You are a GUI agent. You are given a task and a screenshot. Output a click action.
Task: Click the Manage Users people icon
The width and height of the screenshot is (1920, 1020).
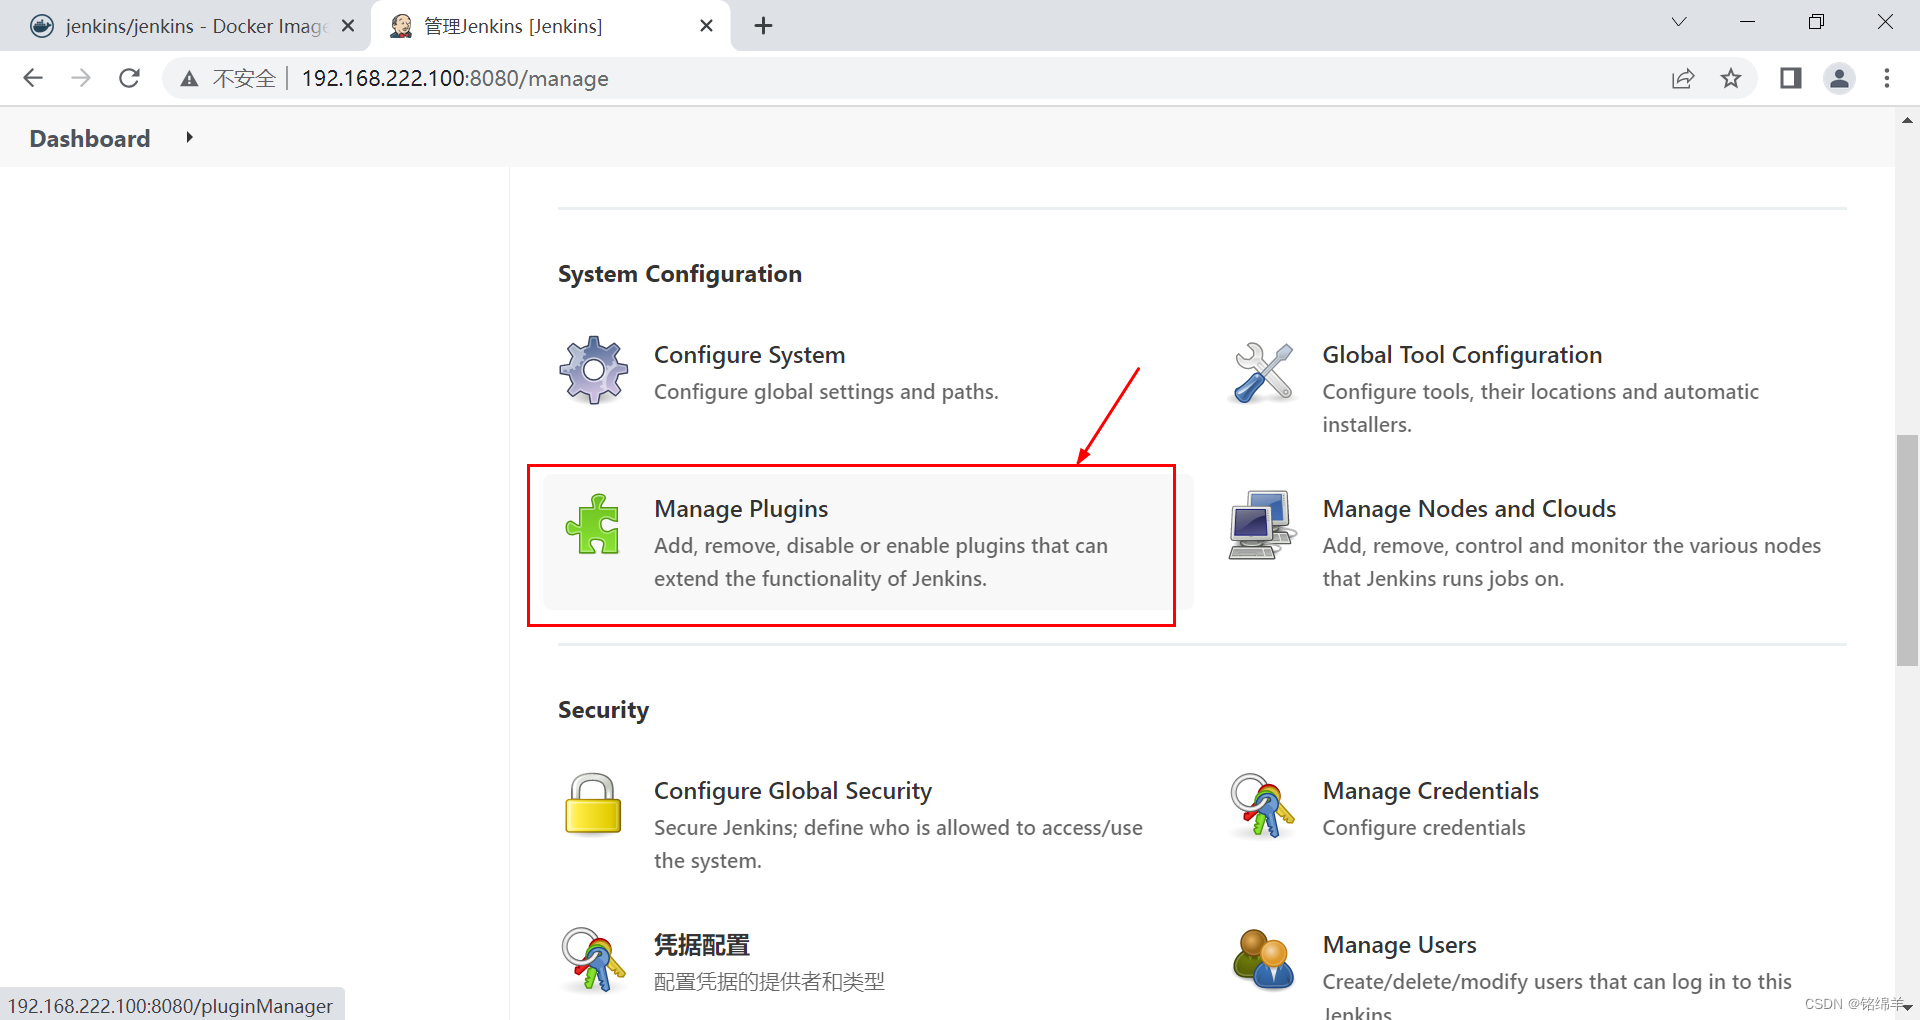[1262, 959]
